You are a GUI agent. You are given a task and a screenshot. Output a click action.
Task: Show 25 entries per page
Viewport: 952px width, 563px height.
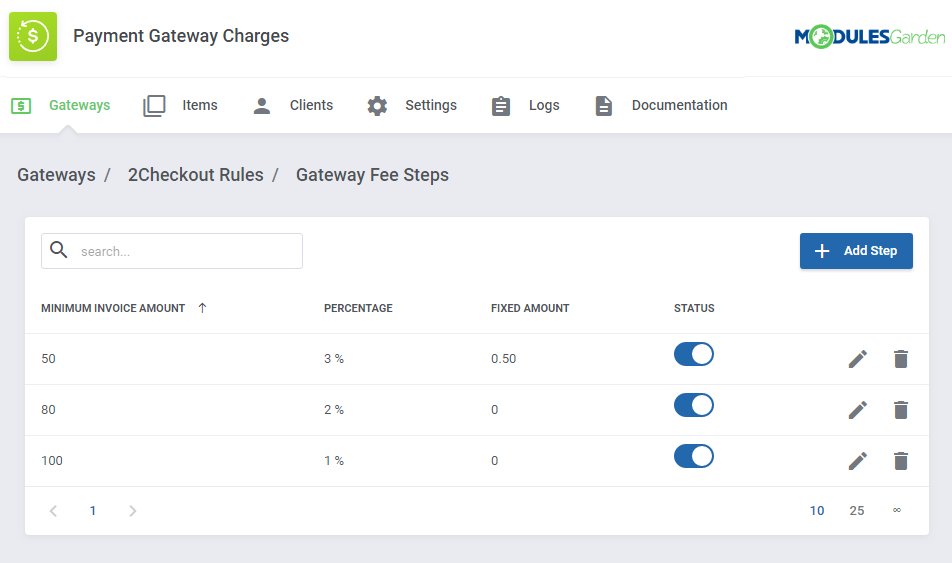pyautogui.click(x=857, y=511)
